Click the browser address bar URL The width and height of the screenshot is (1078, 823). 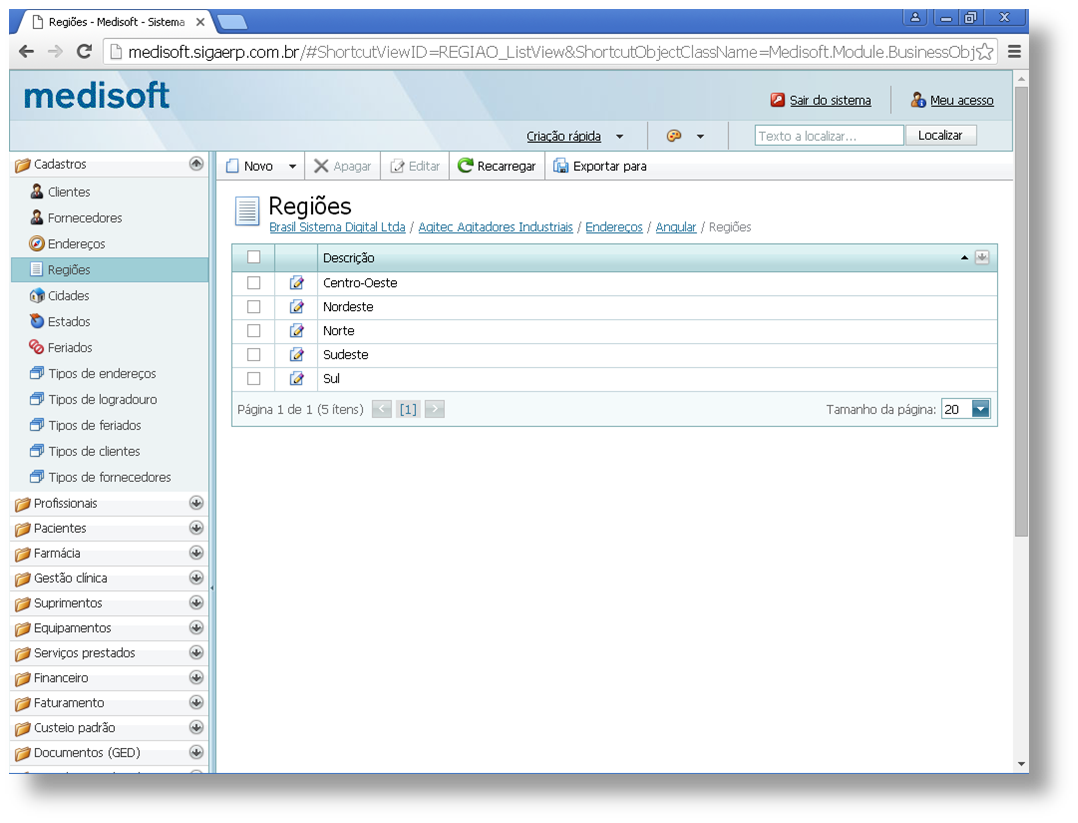pos(550,52)
